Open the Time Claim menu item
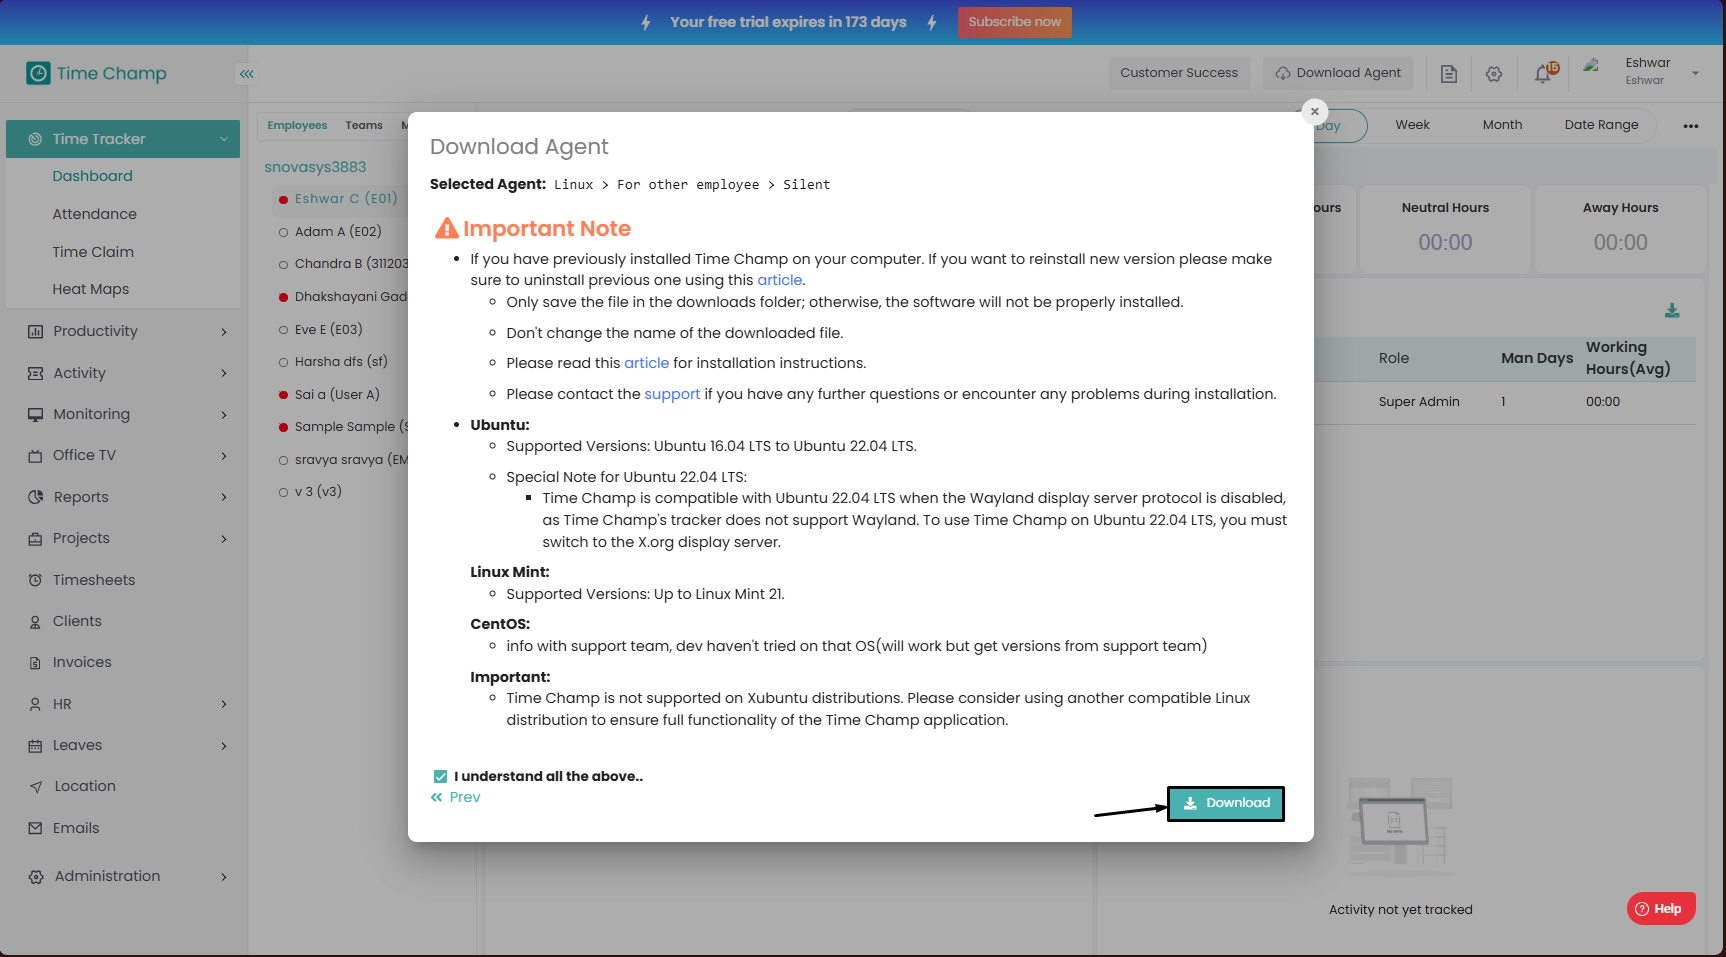1726x957 pixels. [x=93, y=252]
